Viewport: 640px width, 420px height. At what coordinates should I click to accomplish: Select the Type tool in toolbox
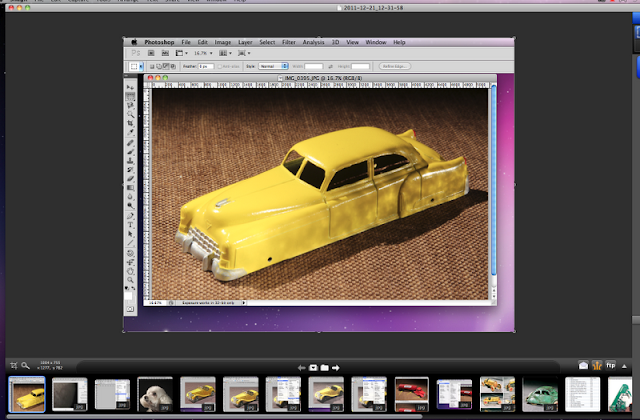tap(130, 225)
